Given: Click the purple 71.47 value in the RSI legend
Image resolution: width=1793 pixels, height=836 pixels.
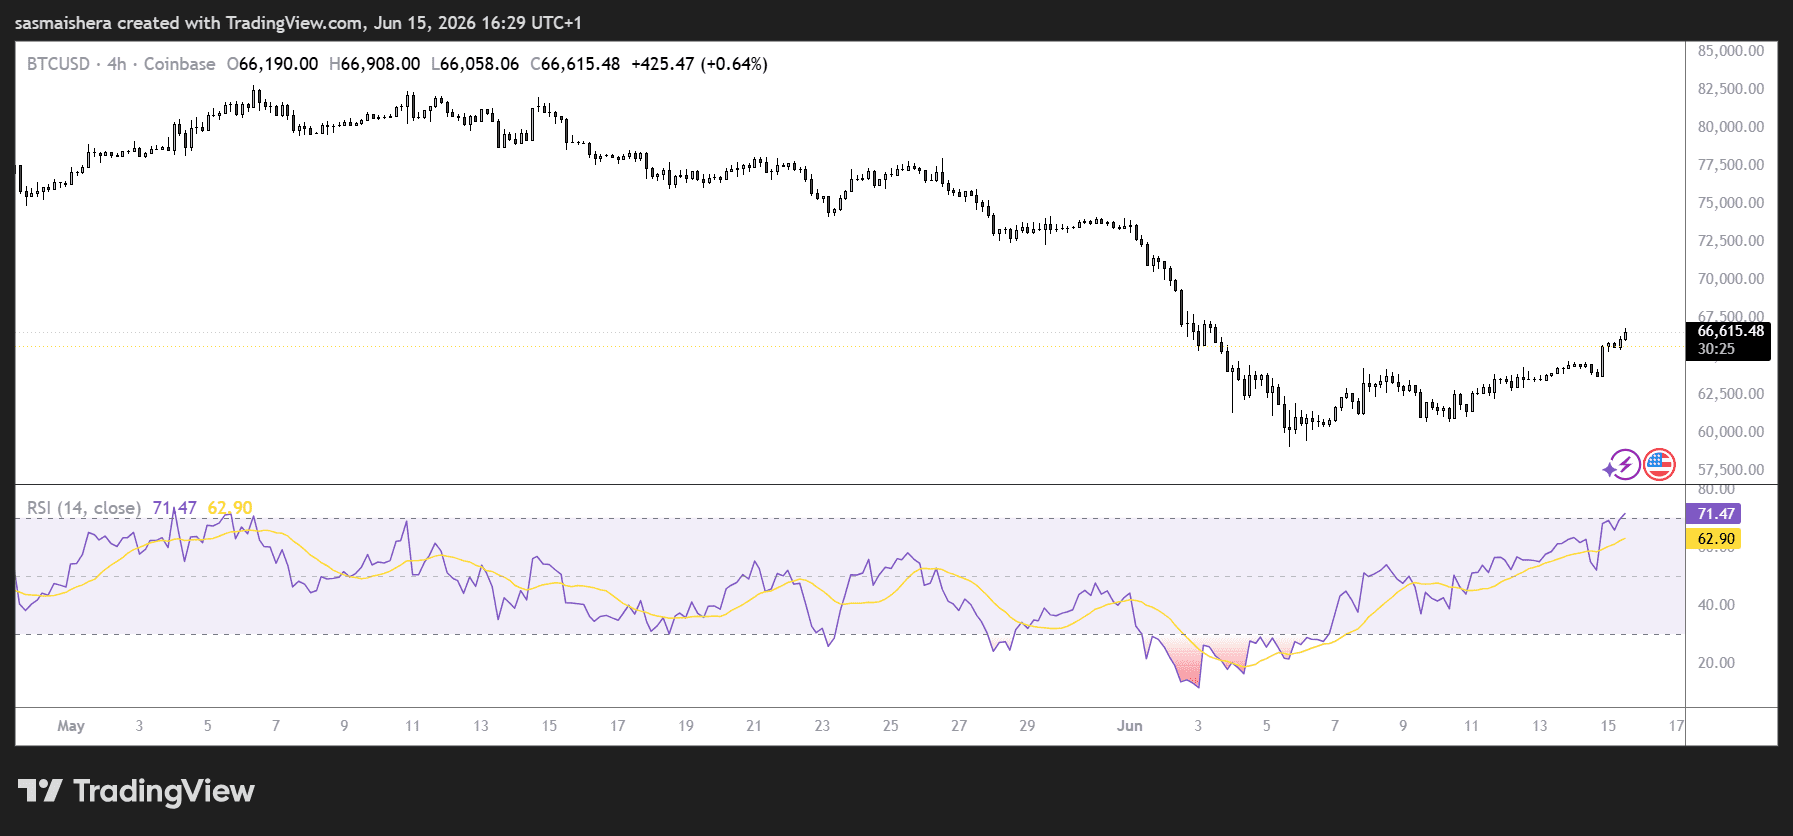Looking at the screenshot, I should point(174,508).
